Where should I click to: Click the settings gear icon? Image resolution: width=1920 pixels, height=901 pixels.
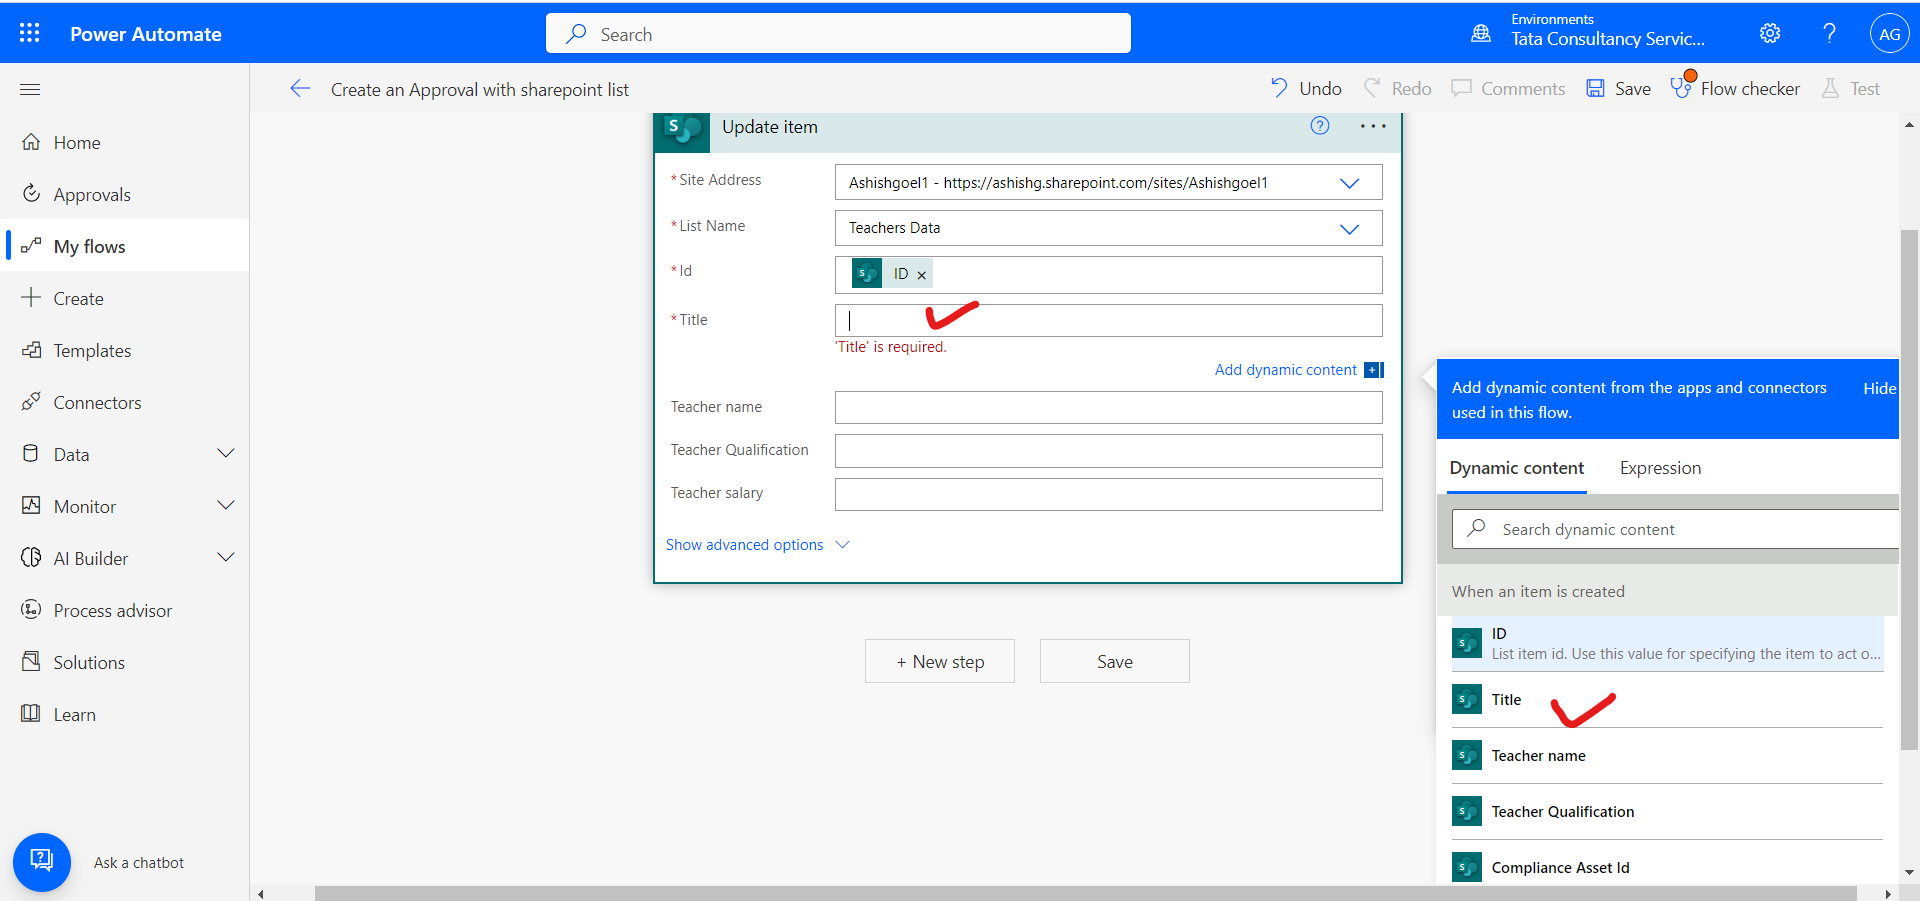point(1770,33)
